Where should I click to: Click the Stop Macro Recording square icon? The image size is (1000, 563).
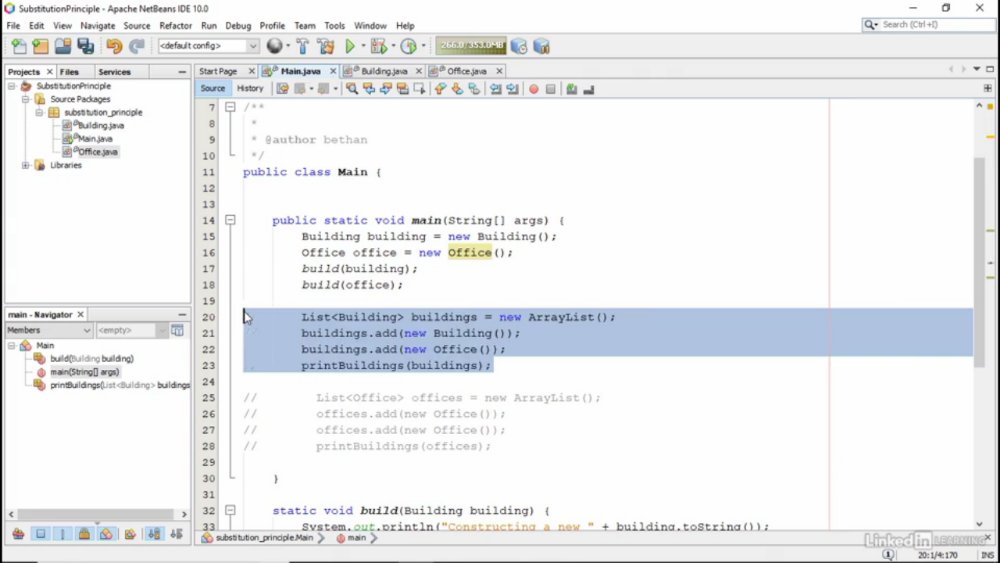point(550,89)
